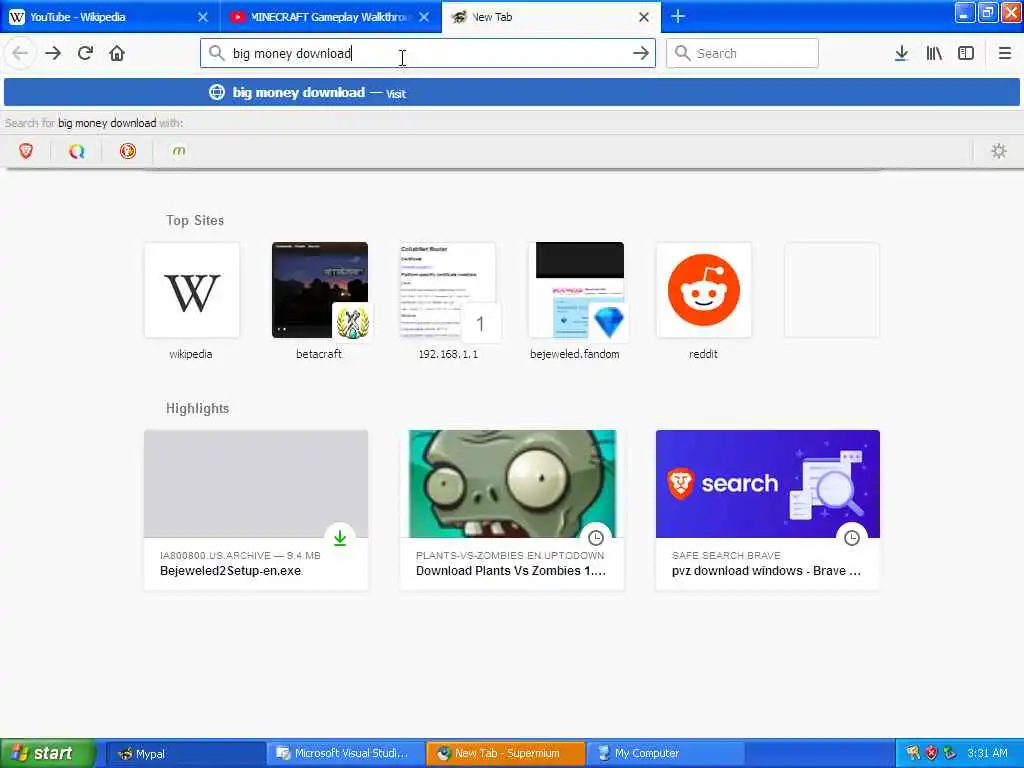Open a new tab with plus button

point(678,16)
